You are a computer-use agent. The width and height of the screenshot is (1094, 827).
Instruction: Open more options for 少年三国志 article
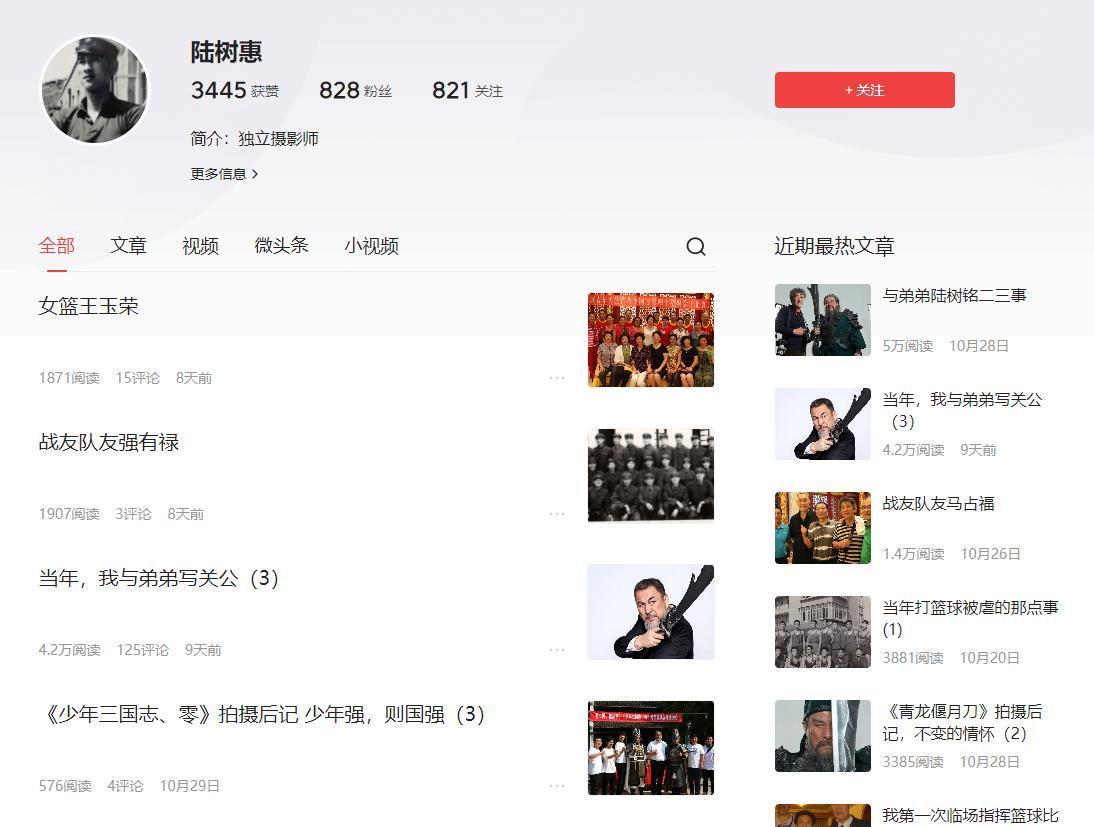click(x=557, y=786)
